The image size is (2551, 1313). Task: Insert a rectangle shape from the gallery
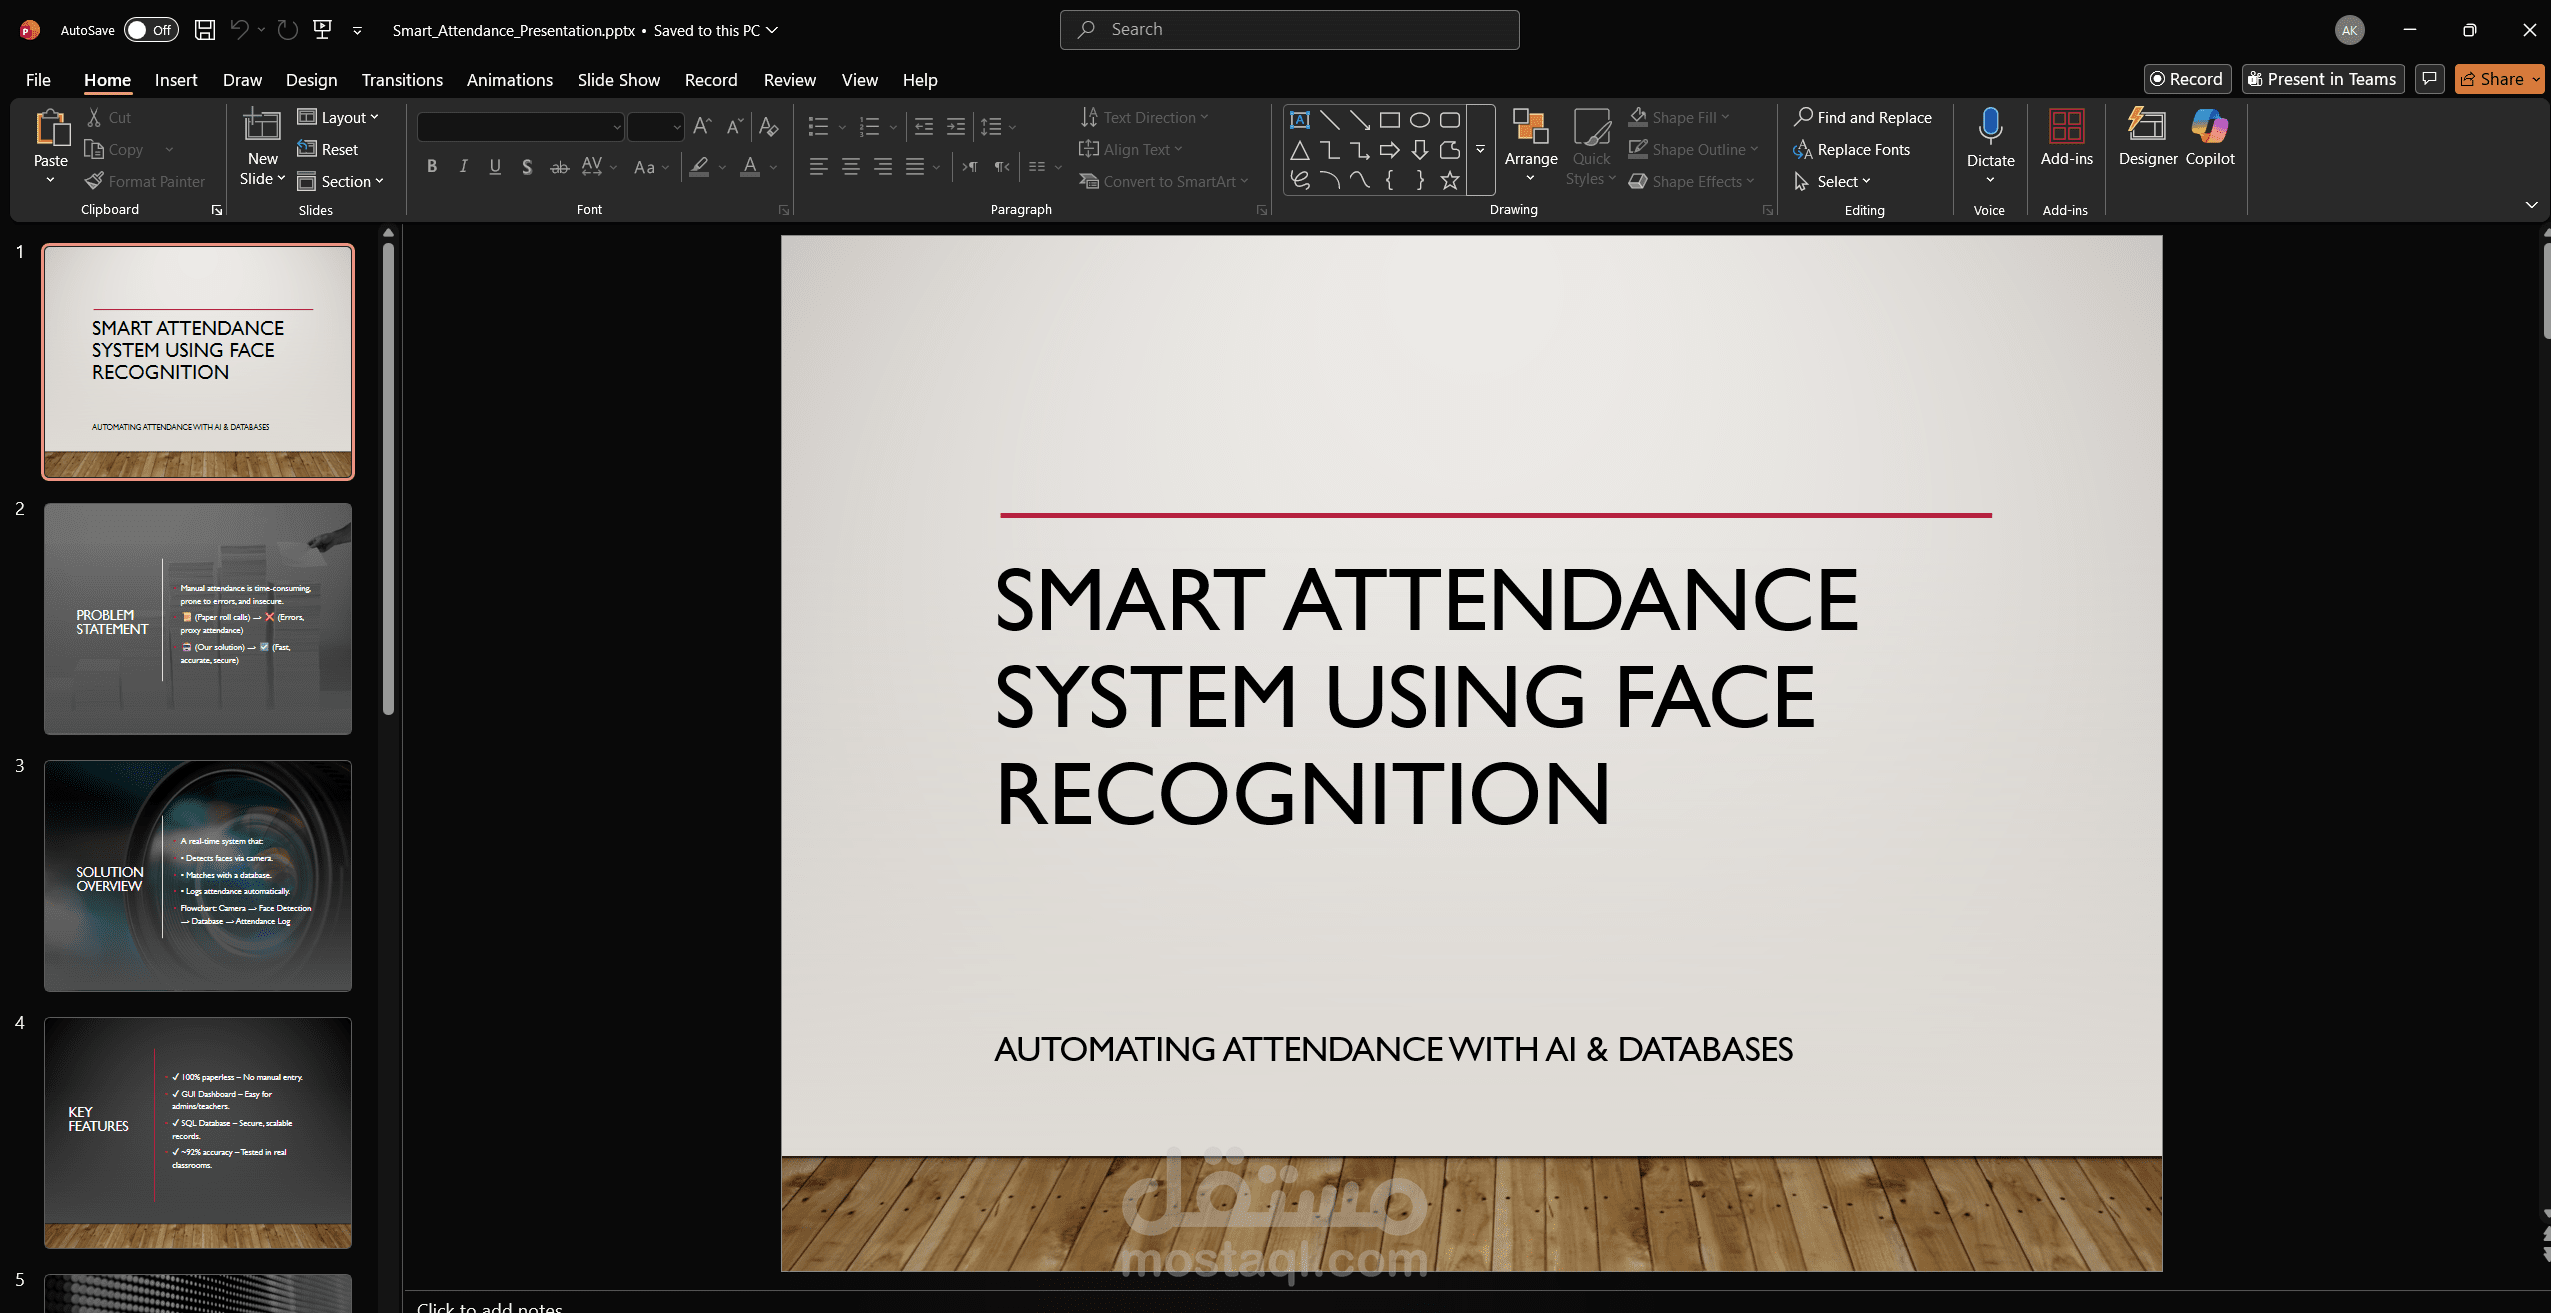(x=1388, y=119)
